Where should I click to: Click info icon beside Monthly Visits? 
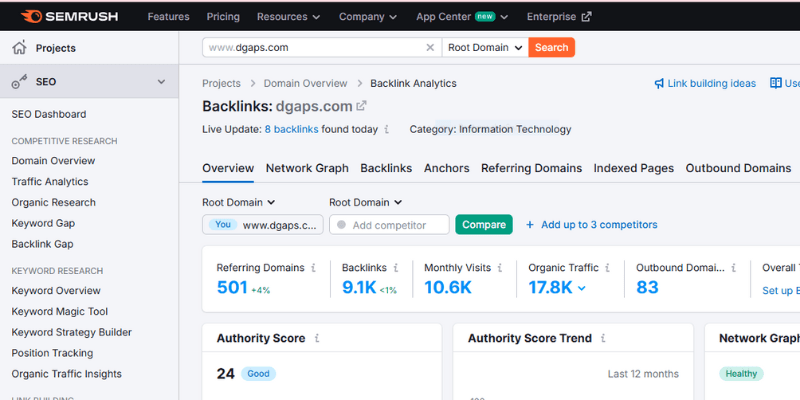tap(499, 268)
